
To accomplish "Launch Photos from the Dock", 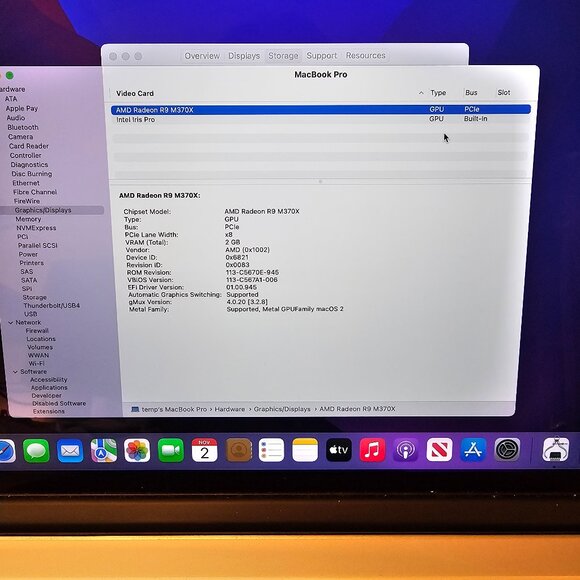I will [x=137, y=451].
